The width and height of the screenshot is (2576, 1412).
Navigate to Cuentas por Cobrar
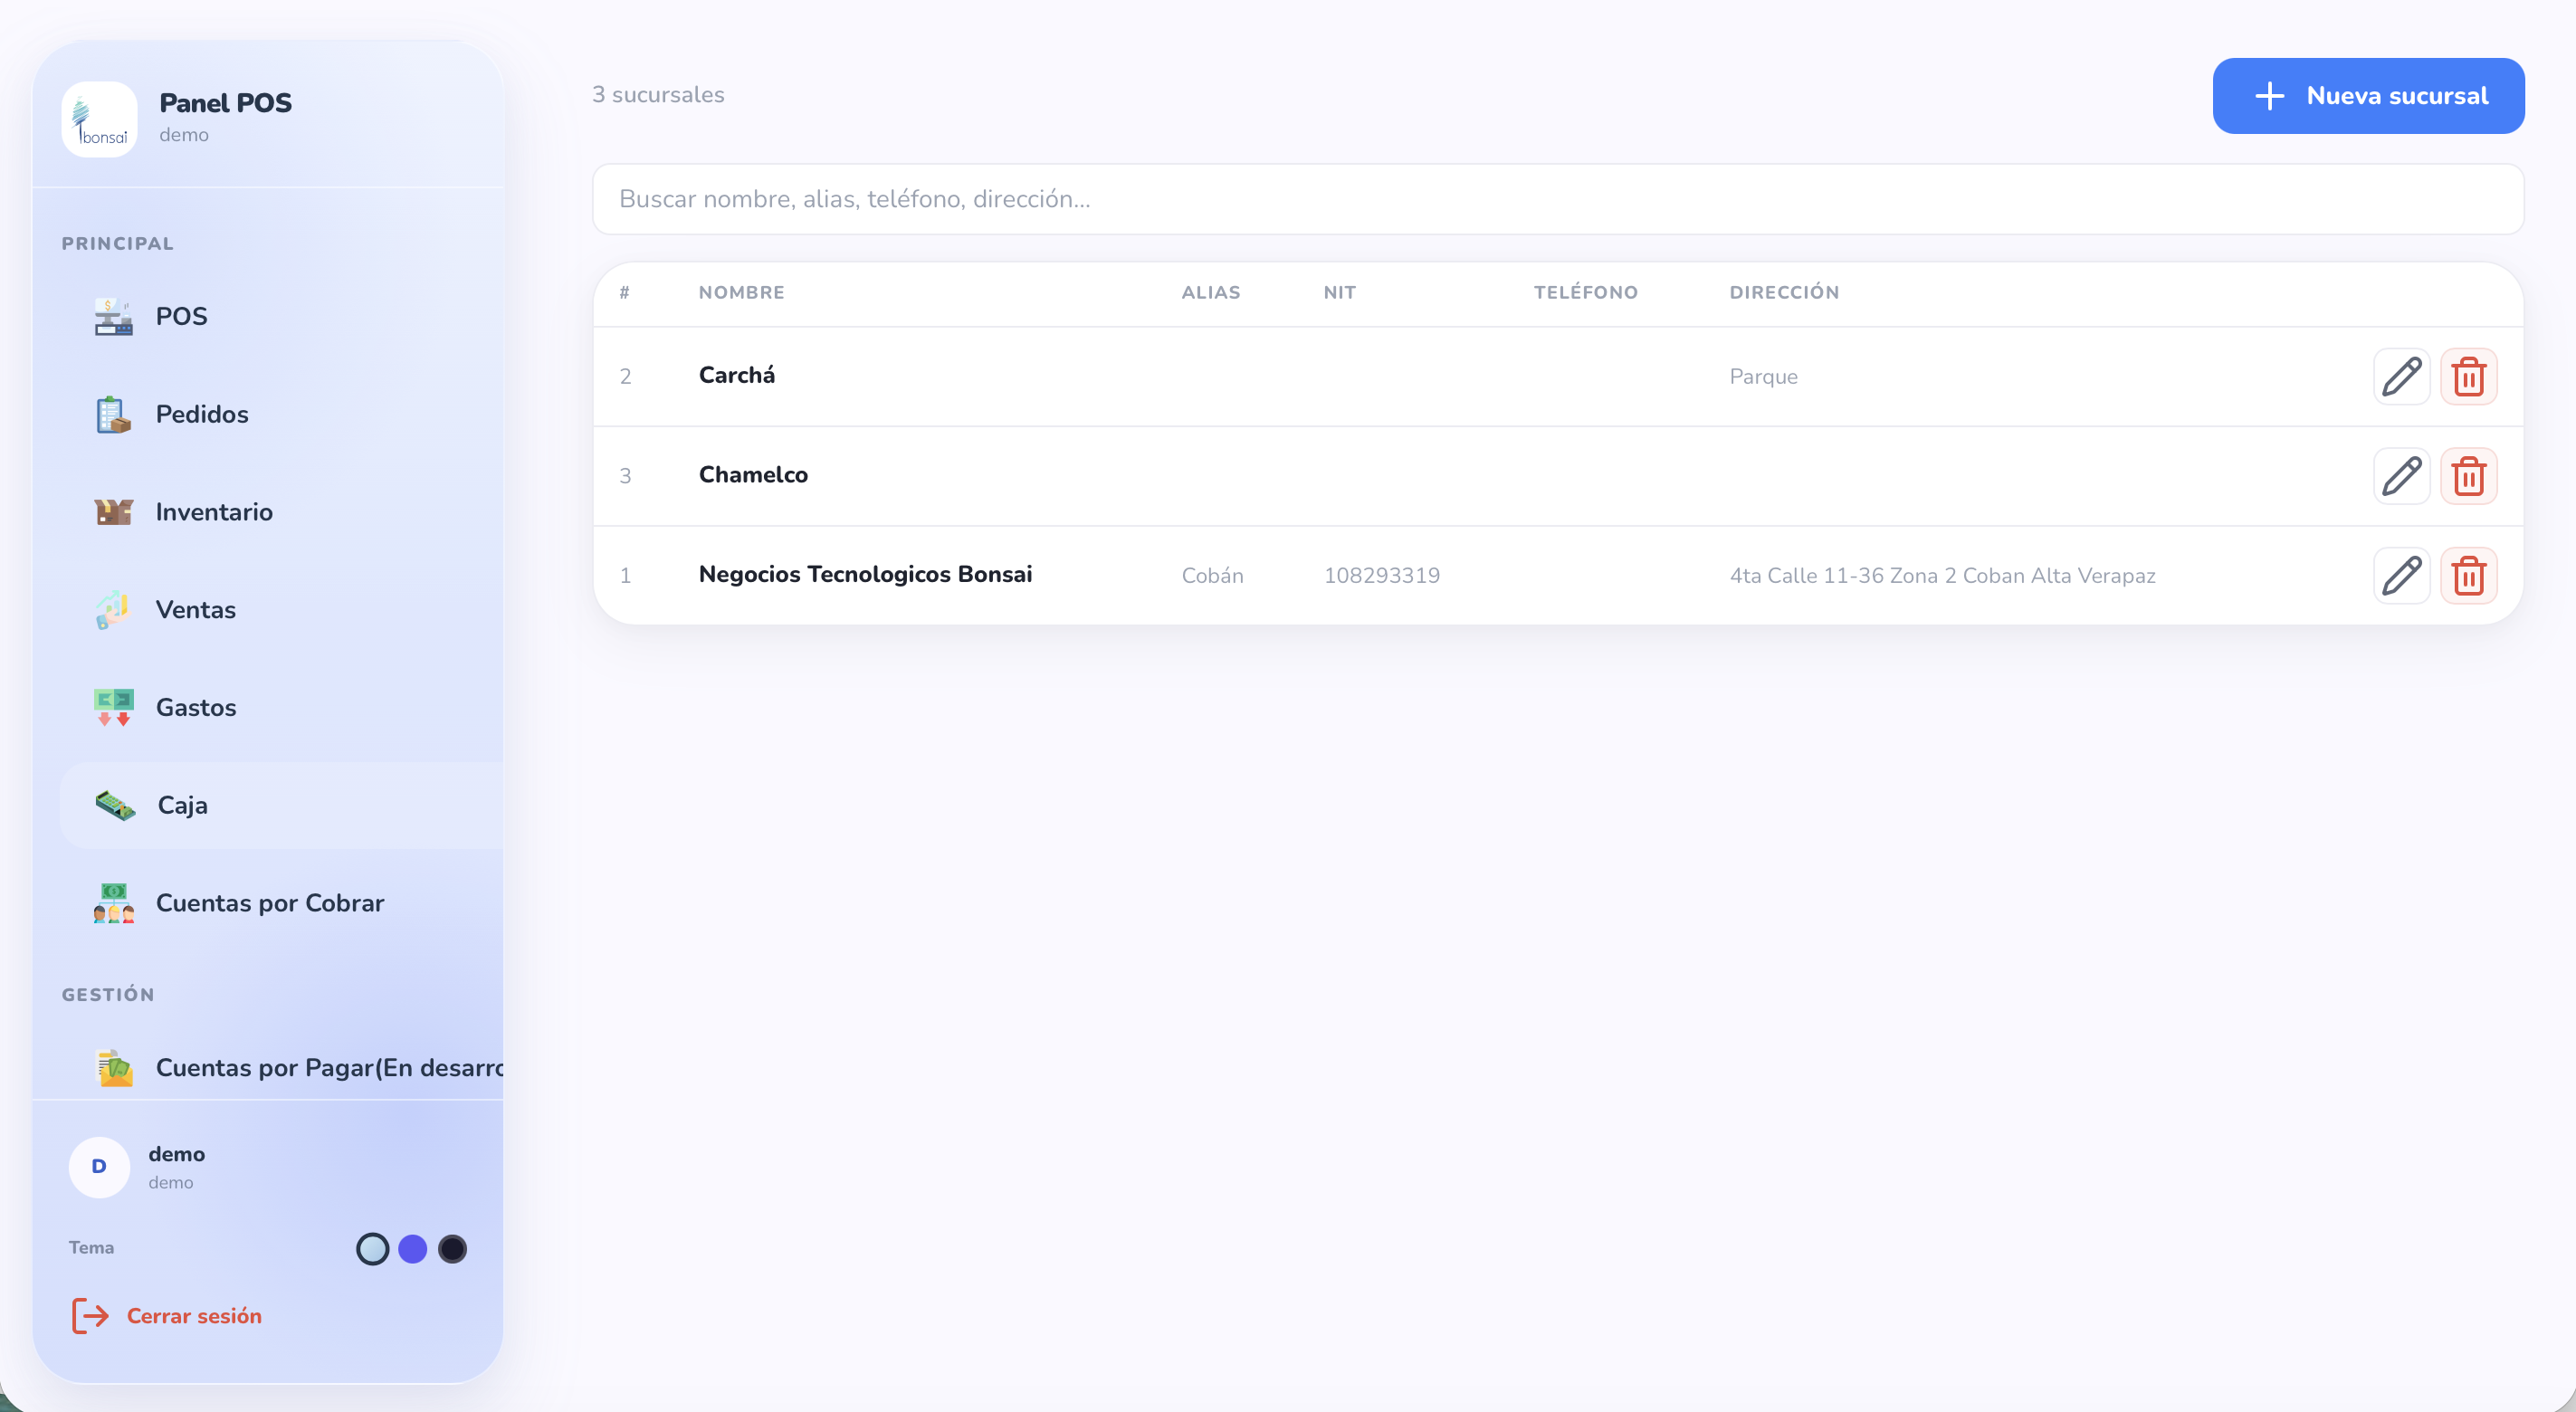pos(269,904)
